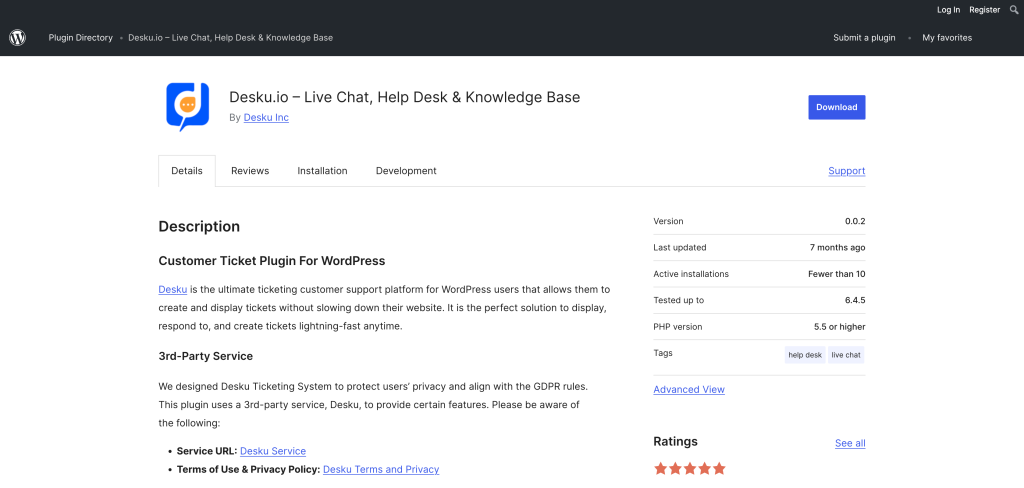Open the Installation tab

(x=322, y=171)
